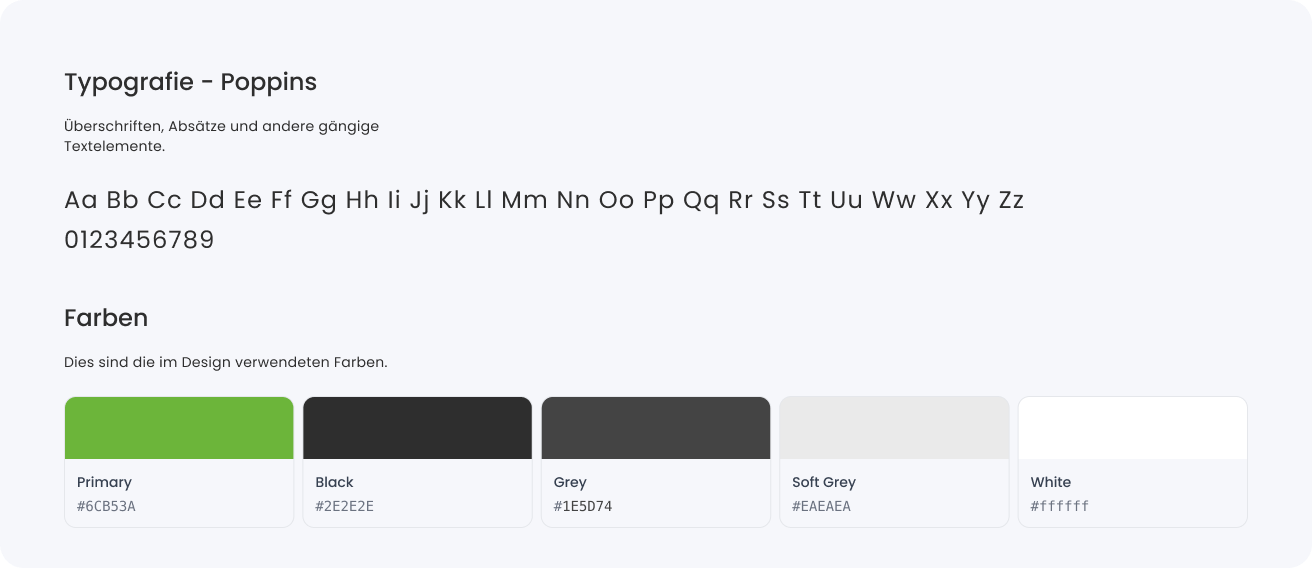
Task: Click the 'Soft Grey' swatch label
Action: tap(824, 482)
